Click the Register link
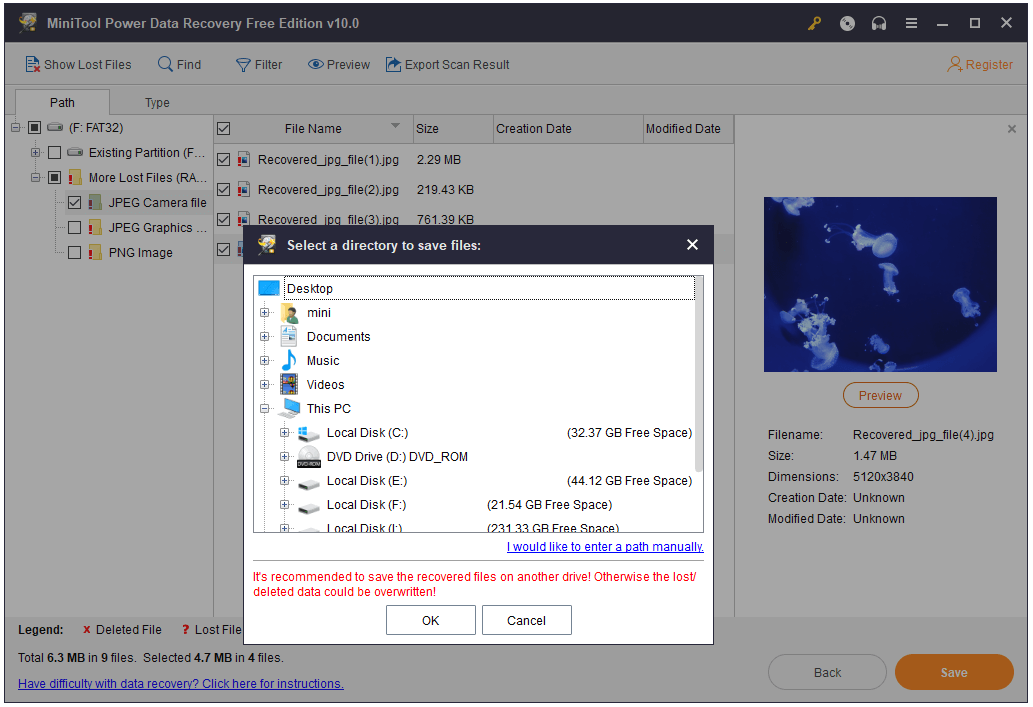 click(980, 65)
